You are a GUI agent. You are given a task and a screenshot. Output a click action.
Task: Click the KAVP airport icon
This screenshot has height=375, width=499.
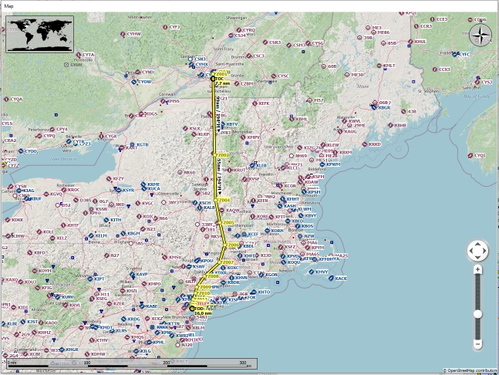pos(132,274)
